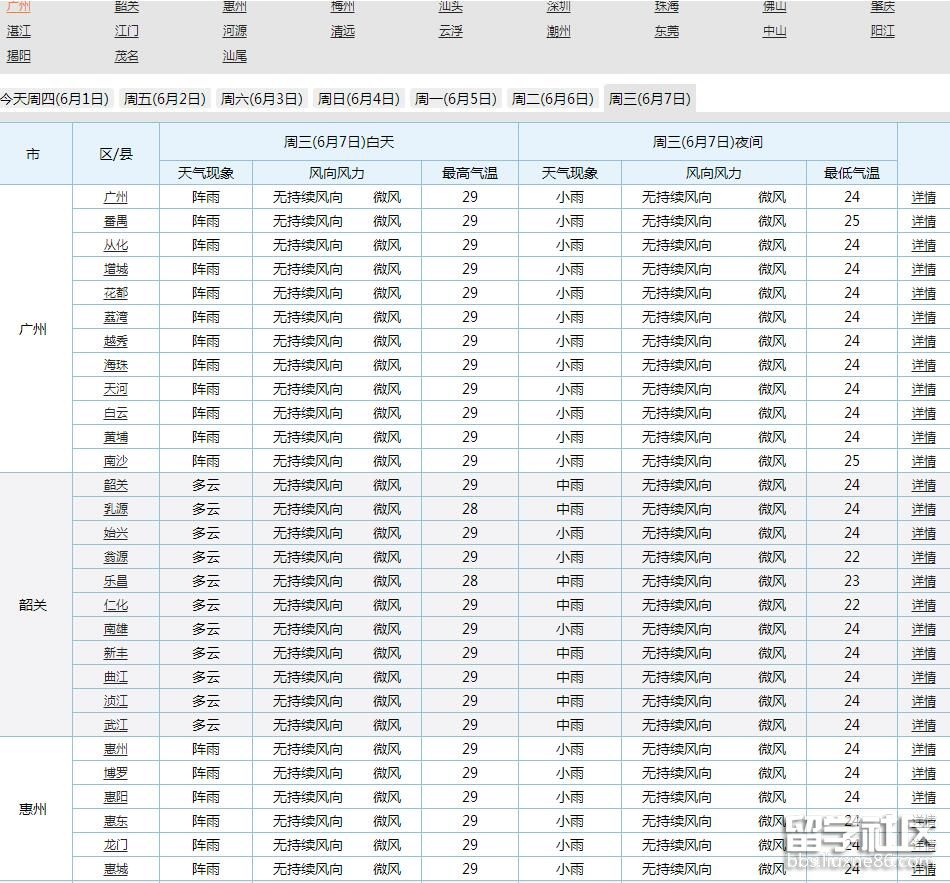Image resolution: width=950 pixels, height=883 pixels.
Task: Open 详情 for the 韶关 district row
Action: (x=923, y=485)
